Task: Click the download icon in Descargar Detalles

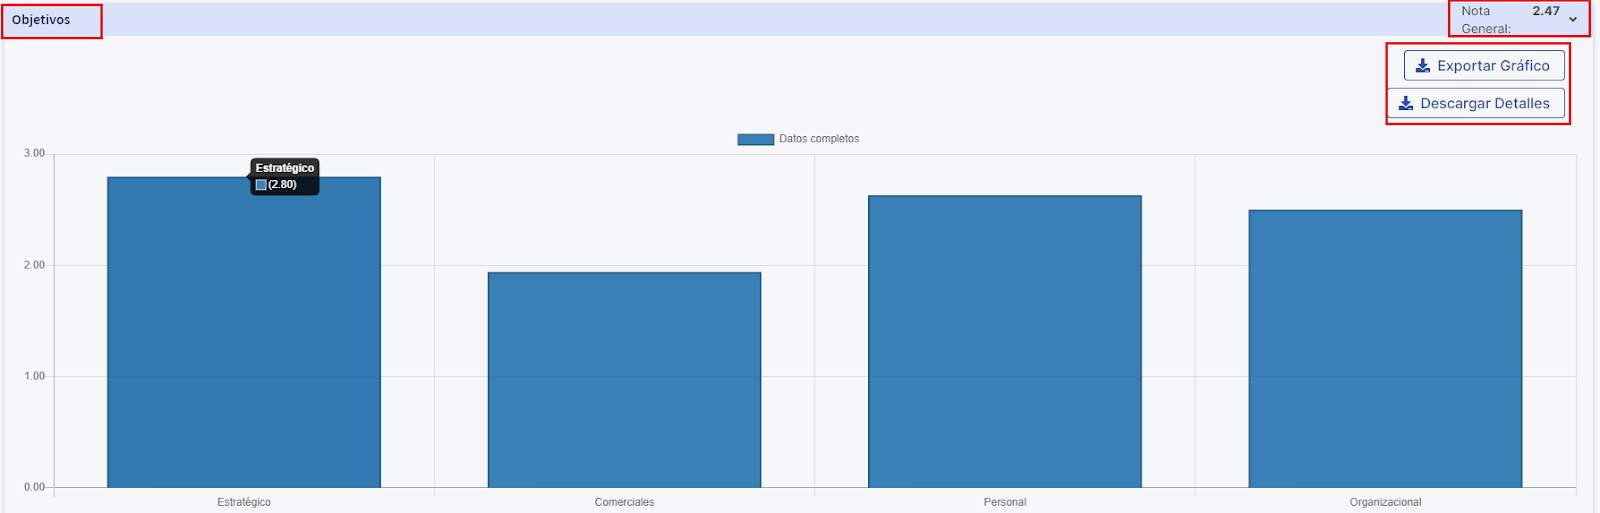Action: pos(1405,103)
